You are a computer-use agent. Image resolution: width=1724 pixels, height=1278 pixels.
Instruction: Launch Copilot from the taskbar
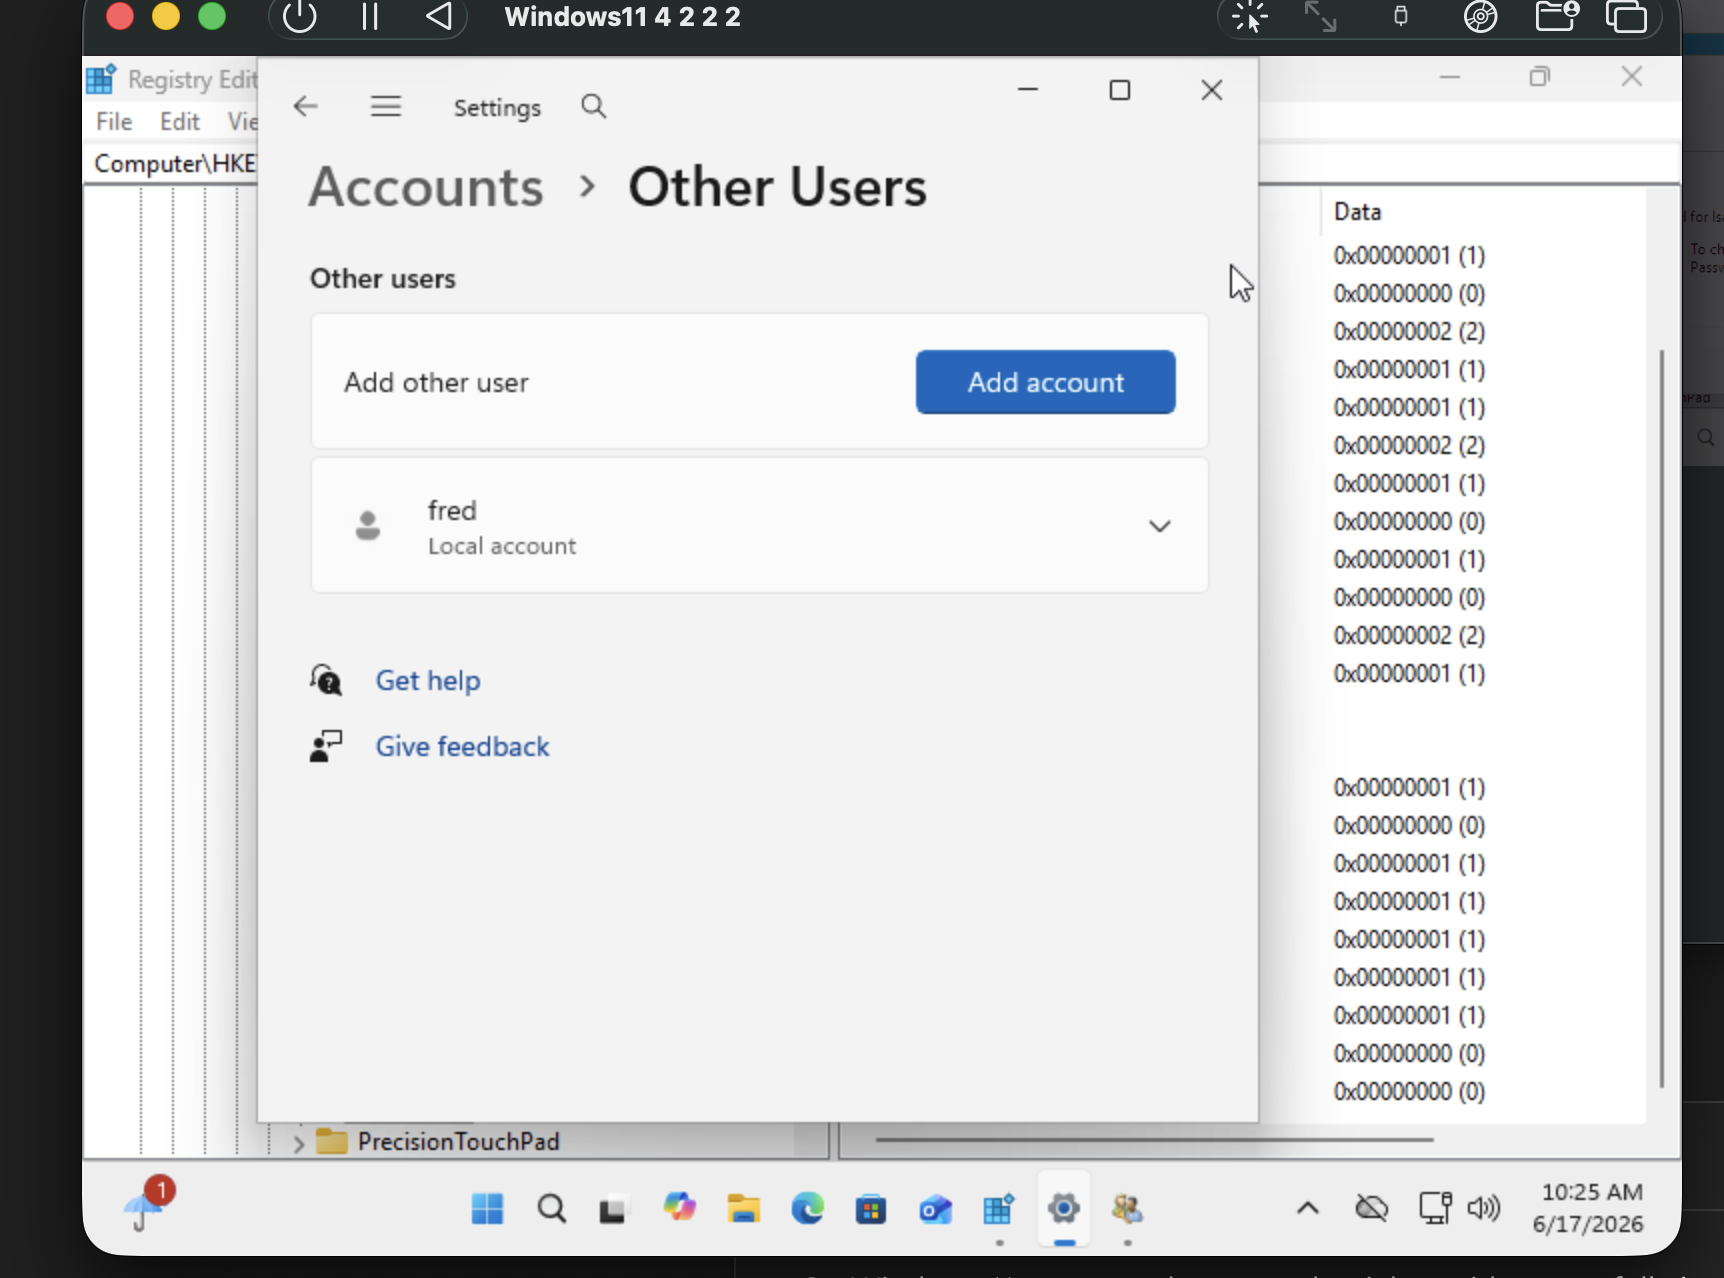pyautogui.click(x=680, y=1207)
